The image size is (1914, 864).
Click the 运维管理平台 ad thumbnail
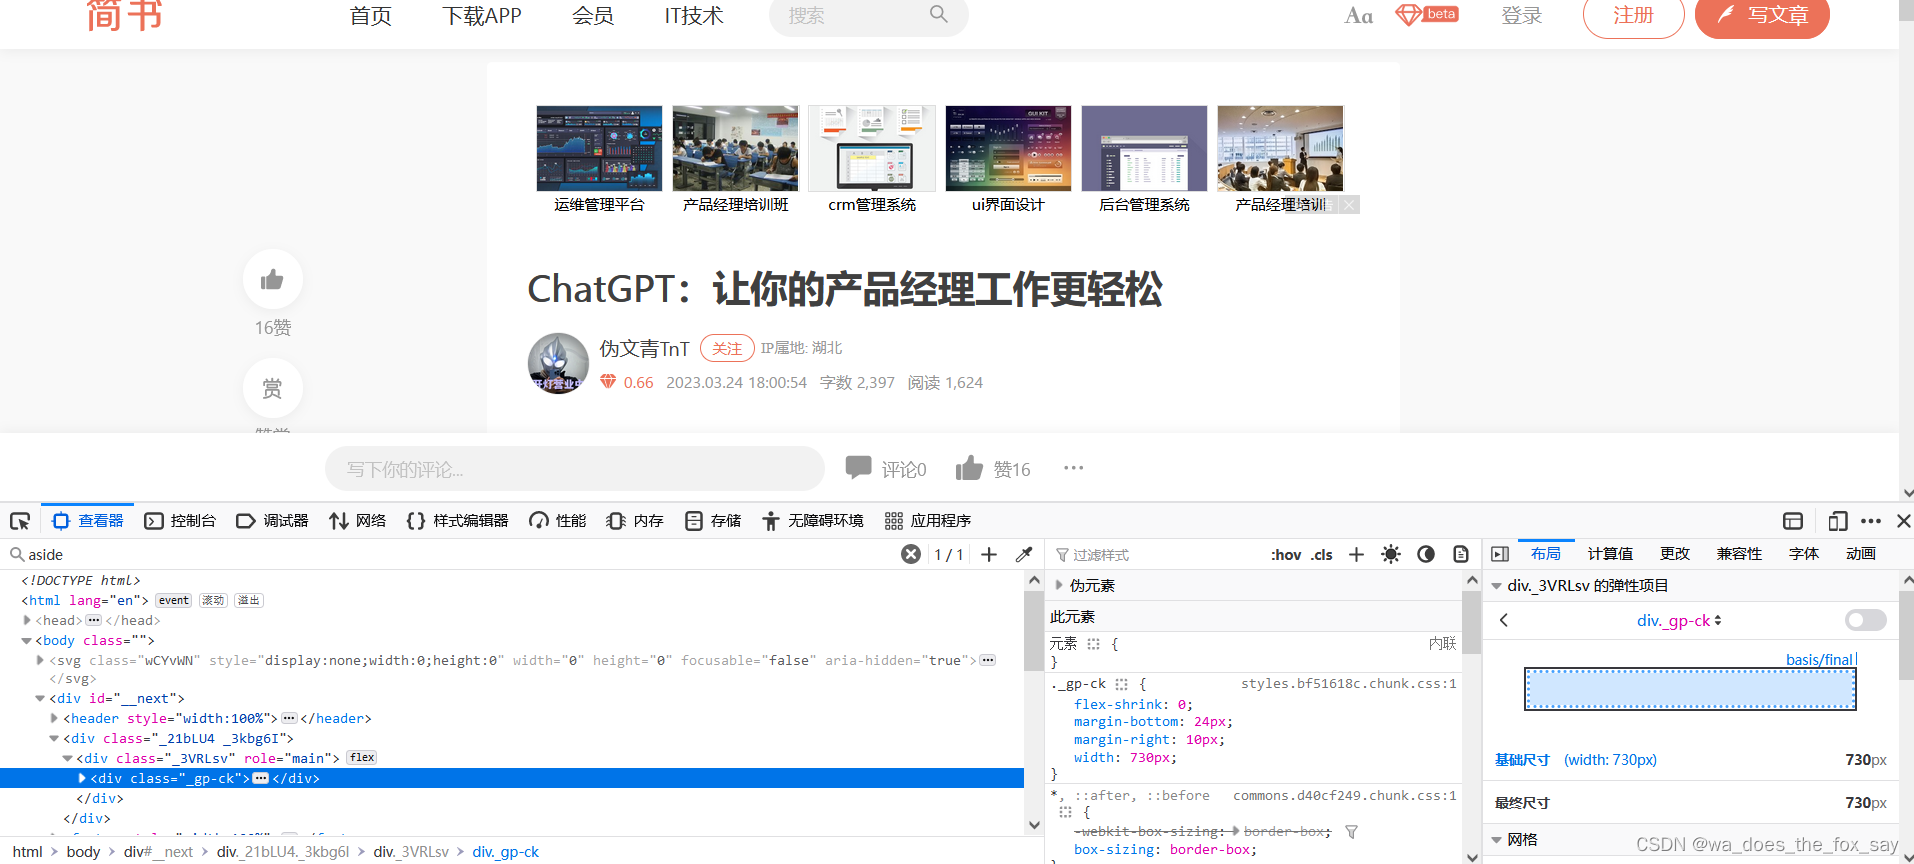coord(599,149)
